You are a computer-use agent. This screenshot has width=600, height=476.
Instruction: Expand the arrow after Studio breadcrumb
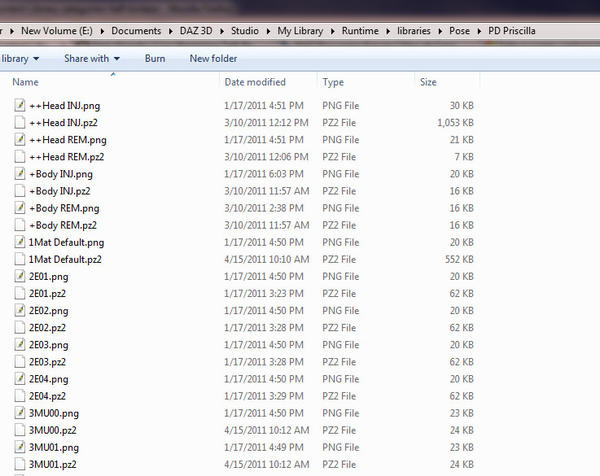[x=268, y=31]
